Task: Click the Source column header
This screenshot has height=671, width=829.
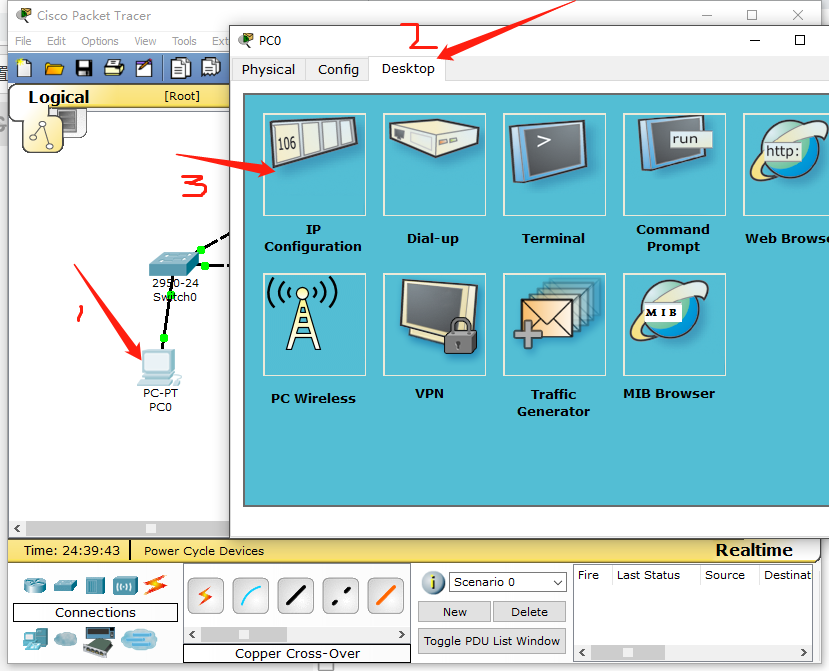Action: click(724, 575)
